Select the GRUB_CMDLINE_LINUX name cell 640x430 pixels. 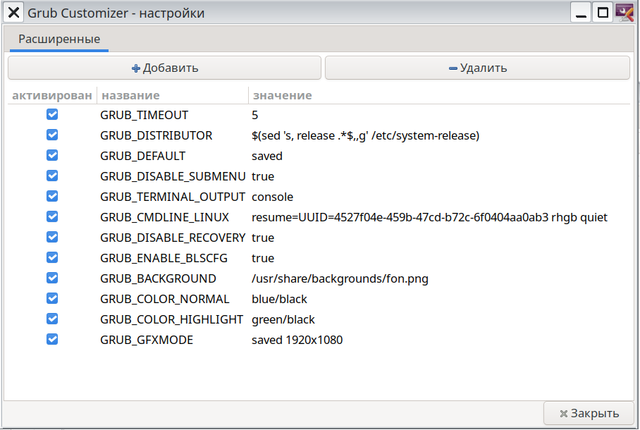click(x=164, y=217)
